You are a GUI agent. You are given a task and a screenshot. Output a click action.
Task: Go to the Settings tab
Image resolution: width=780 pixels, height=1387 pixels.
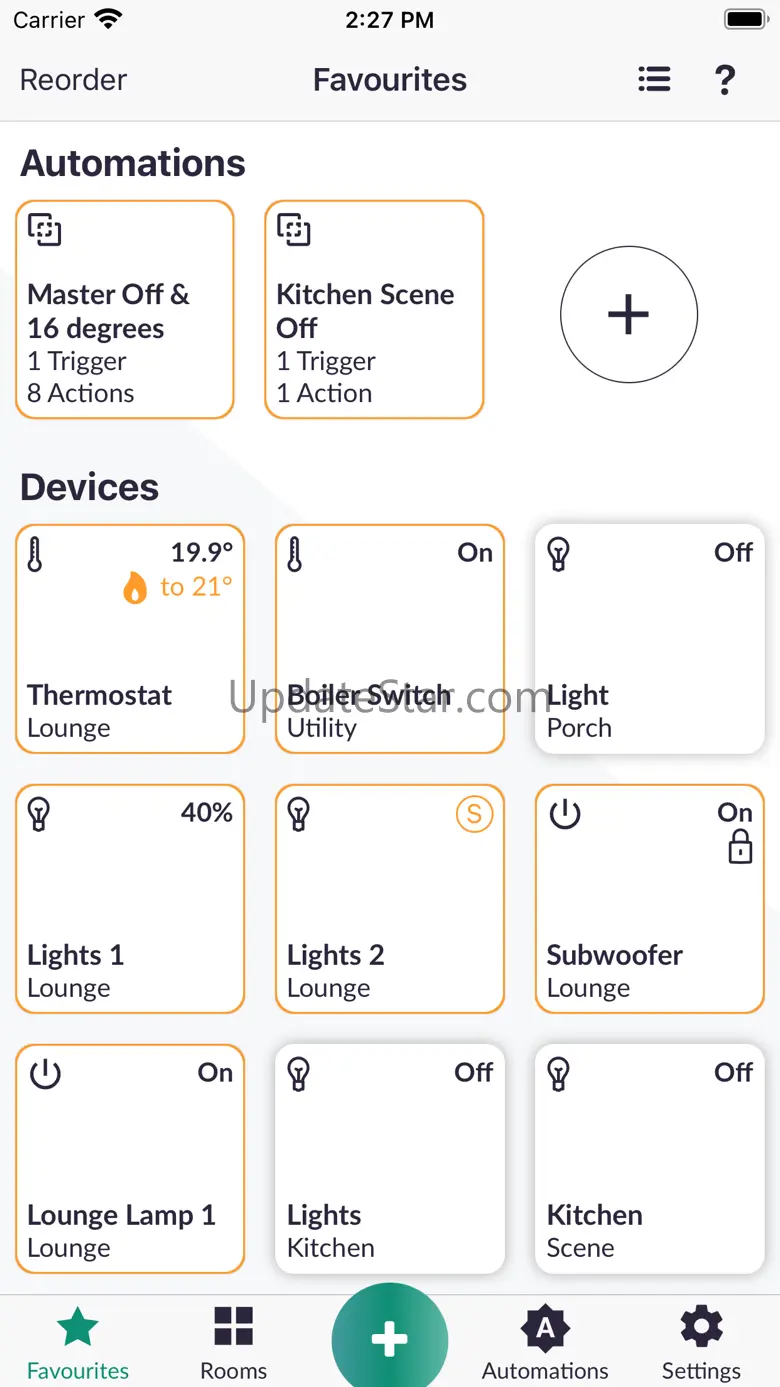[x=701, y=1343]
